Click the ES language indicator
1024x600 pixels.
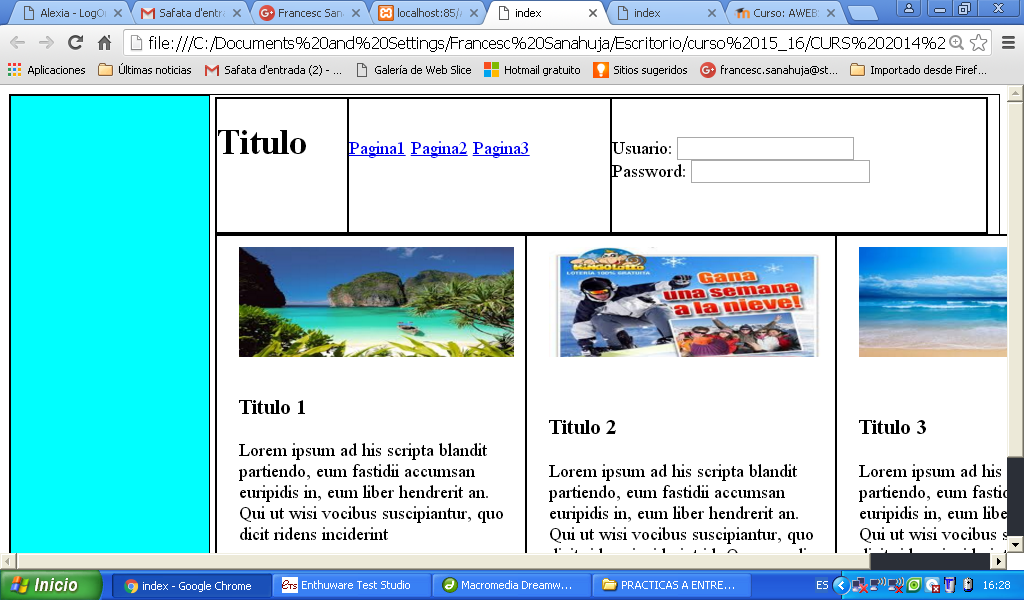(822, 585)
